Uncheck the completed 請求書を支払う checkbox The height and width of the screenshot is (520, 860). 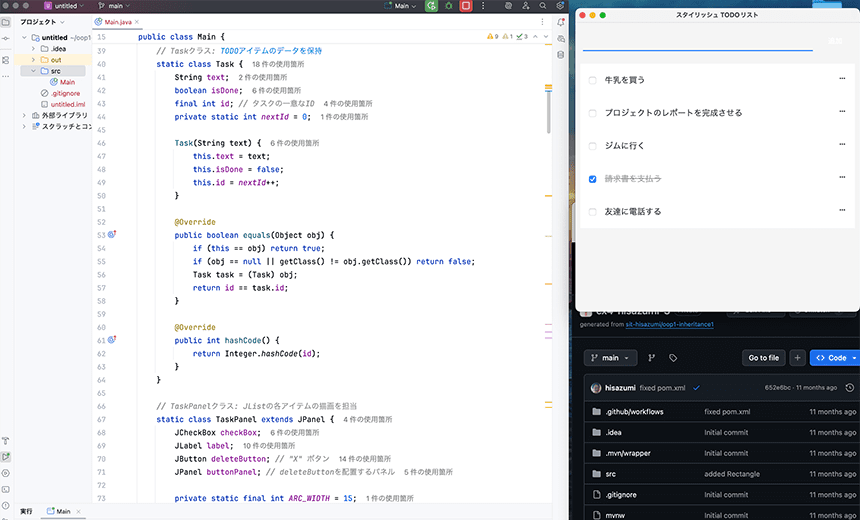593,179
